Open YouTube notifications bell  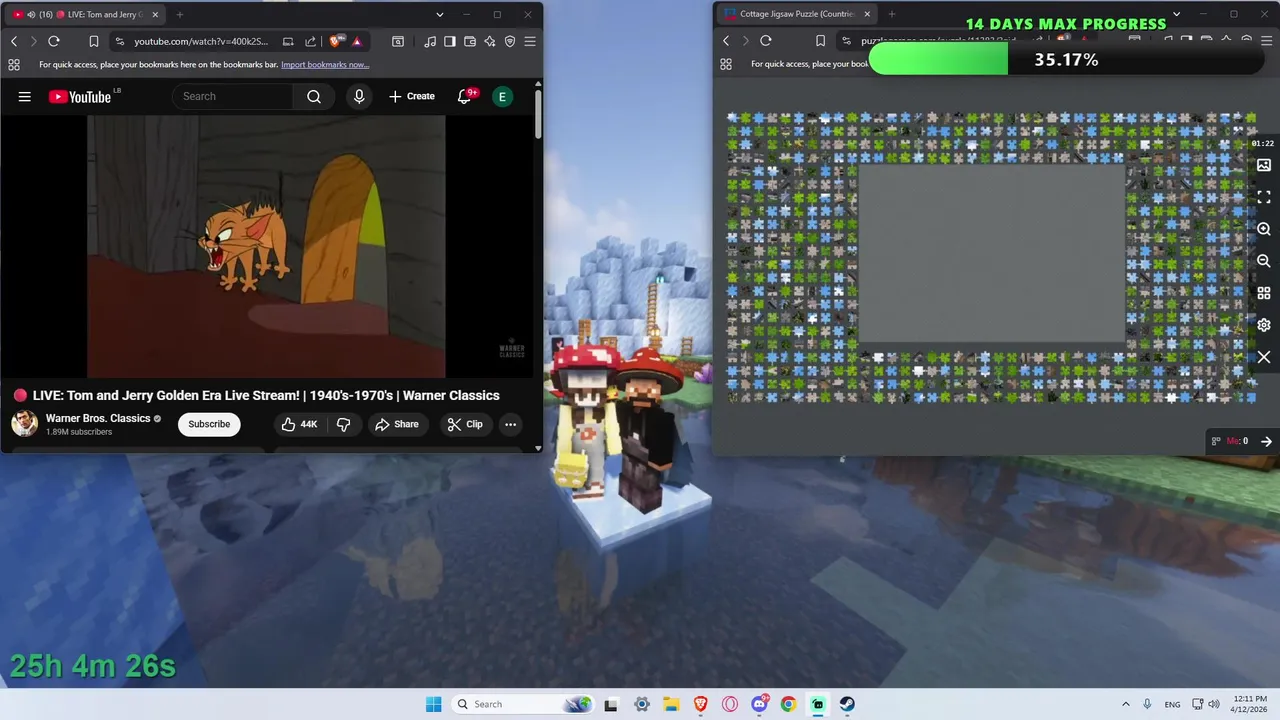pyautogui.click(x=464, y=96)
